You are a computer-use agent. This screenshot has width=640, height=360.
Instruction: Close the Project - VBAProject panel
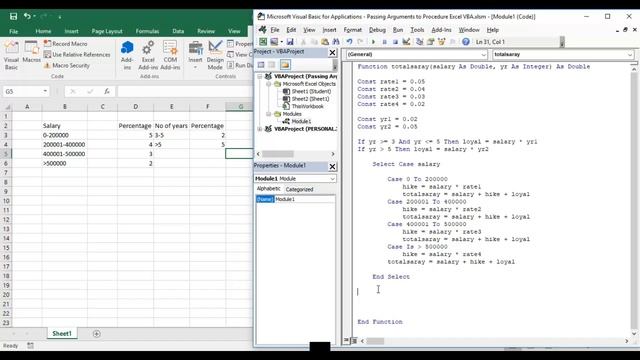(332, 53)
